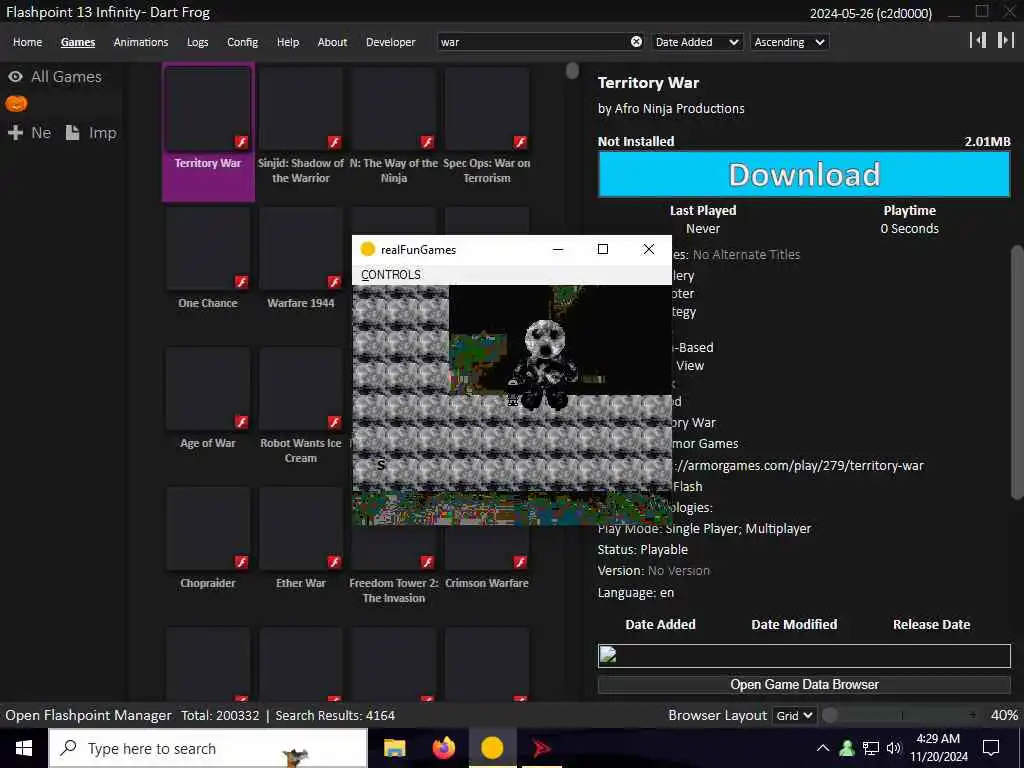Open the pumpkin Halloween playlist icon
This screenshot has height=768, width=1024.
pyautogui.click(x=16, y=103)
